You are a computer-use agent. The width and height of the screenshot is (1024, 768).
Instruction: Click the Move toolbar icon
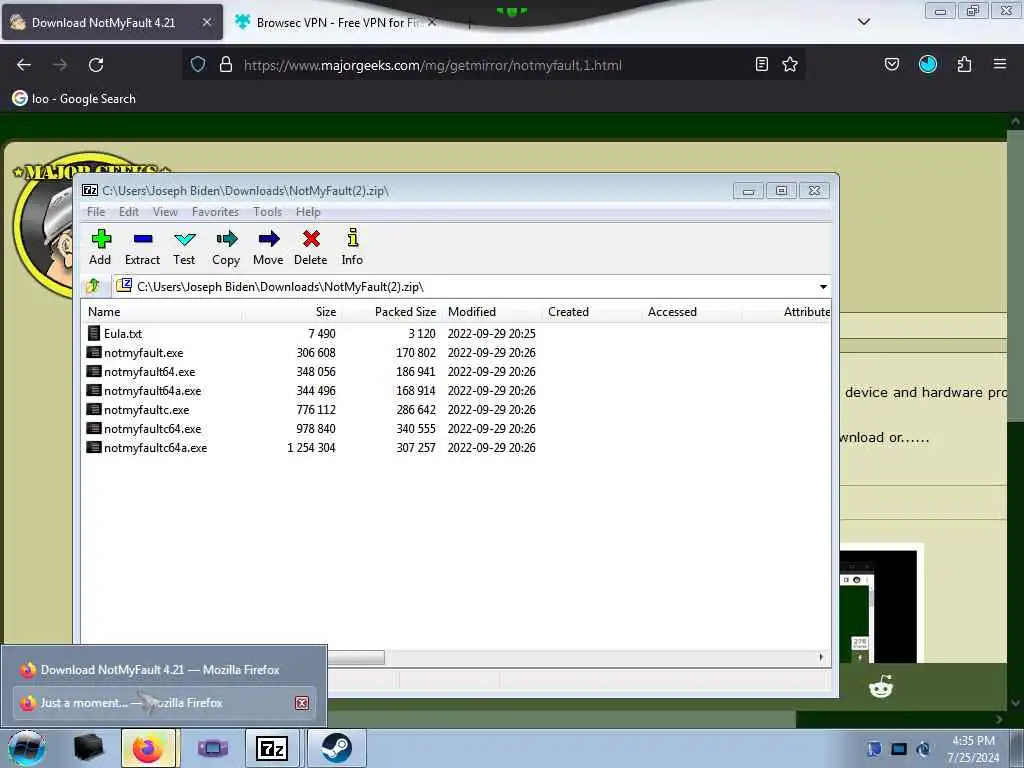coord(268,247)
